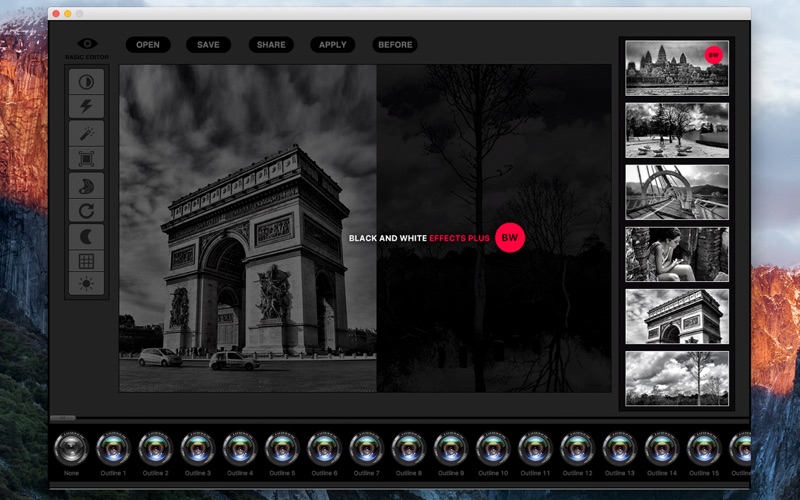Select the lightning bolt tool
The height and width of the screenshot is (500, 800).
click(x=86, y=106)
